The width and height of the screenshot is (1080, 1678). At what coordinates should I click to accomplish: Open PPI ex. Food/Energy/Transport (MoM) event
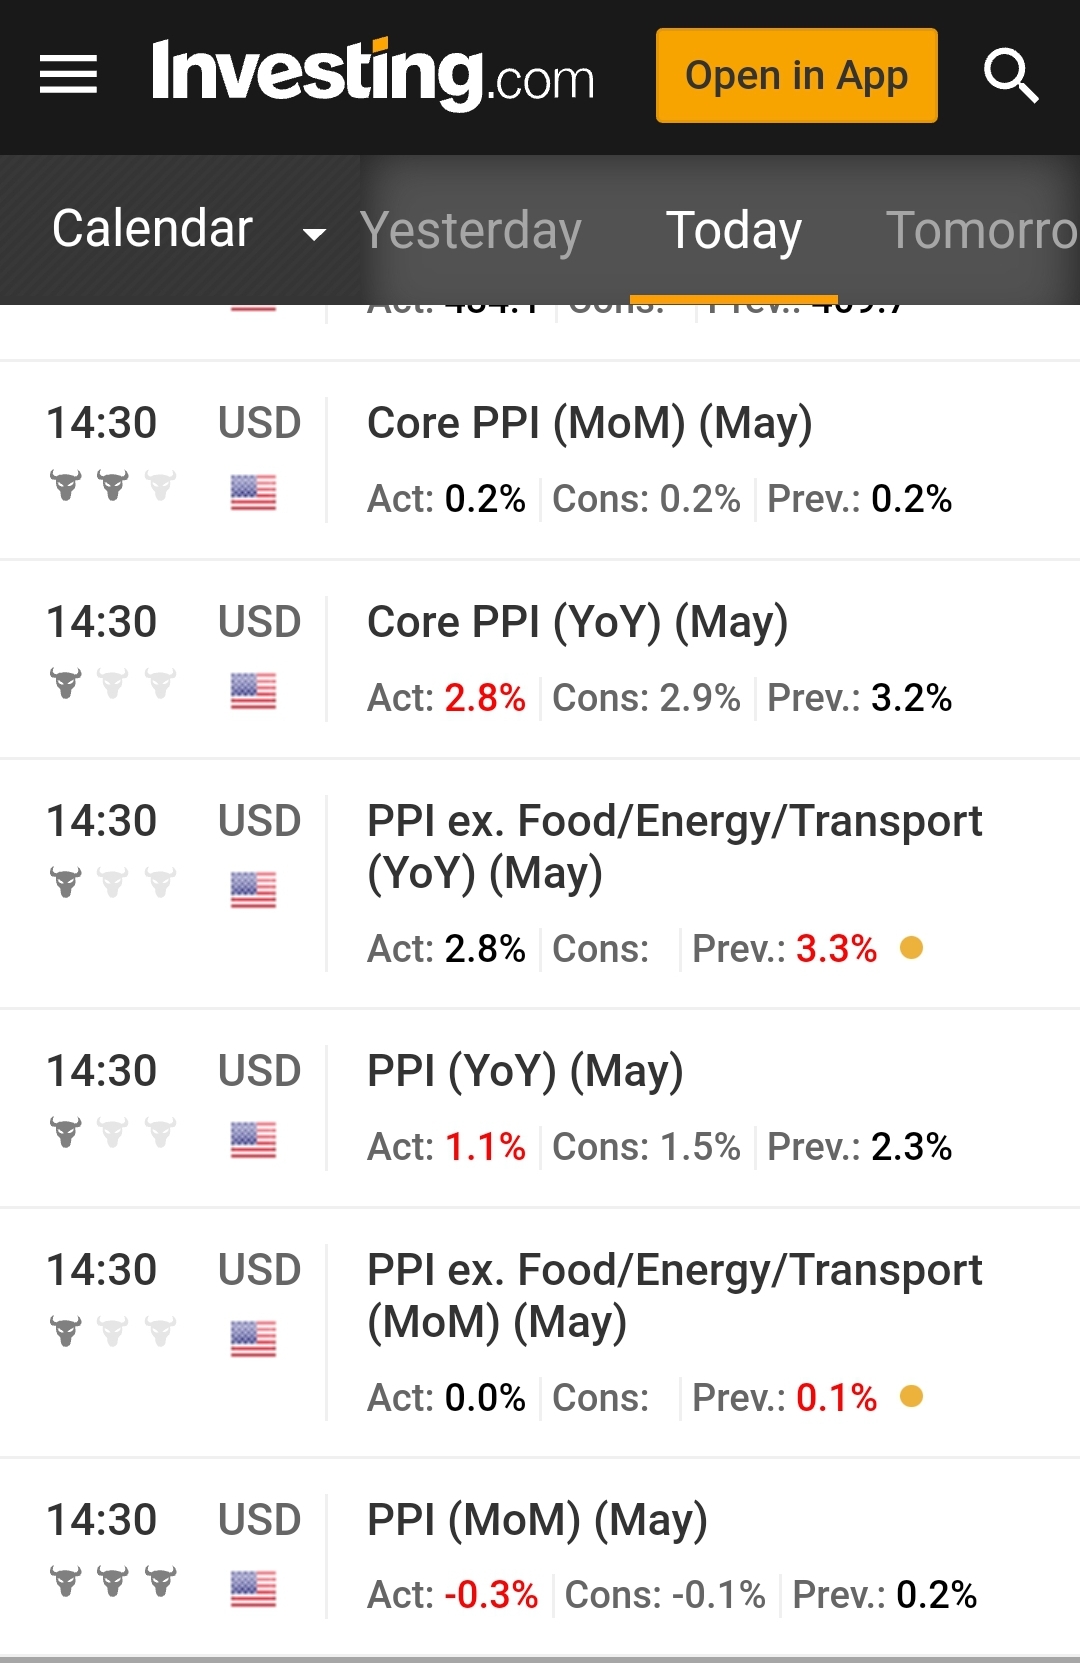pos(674,1295)
